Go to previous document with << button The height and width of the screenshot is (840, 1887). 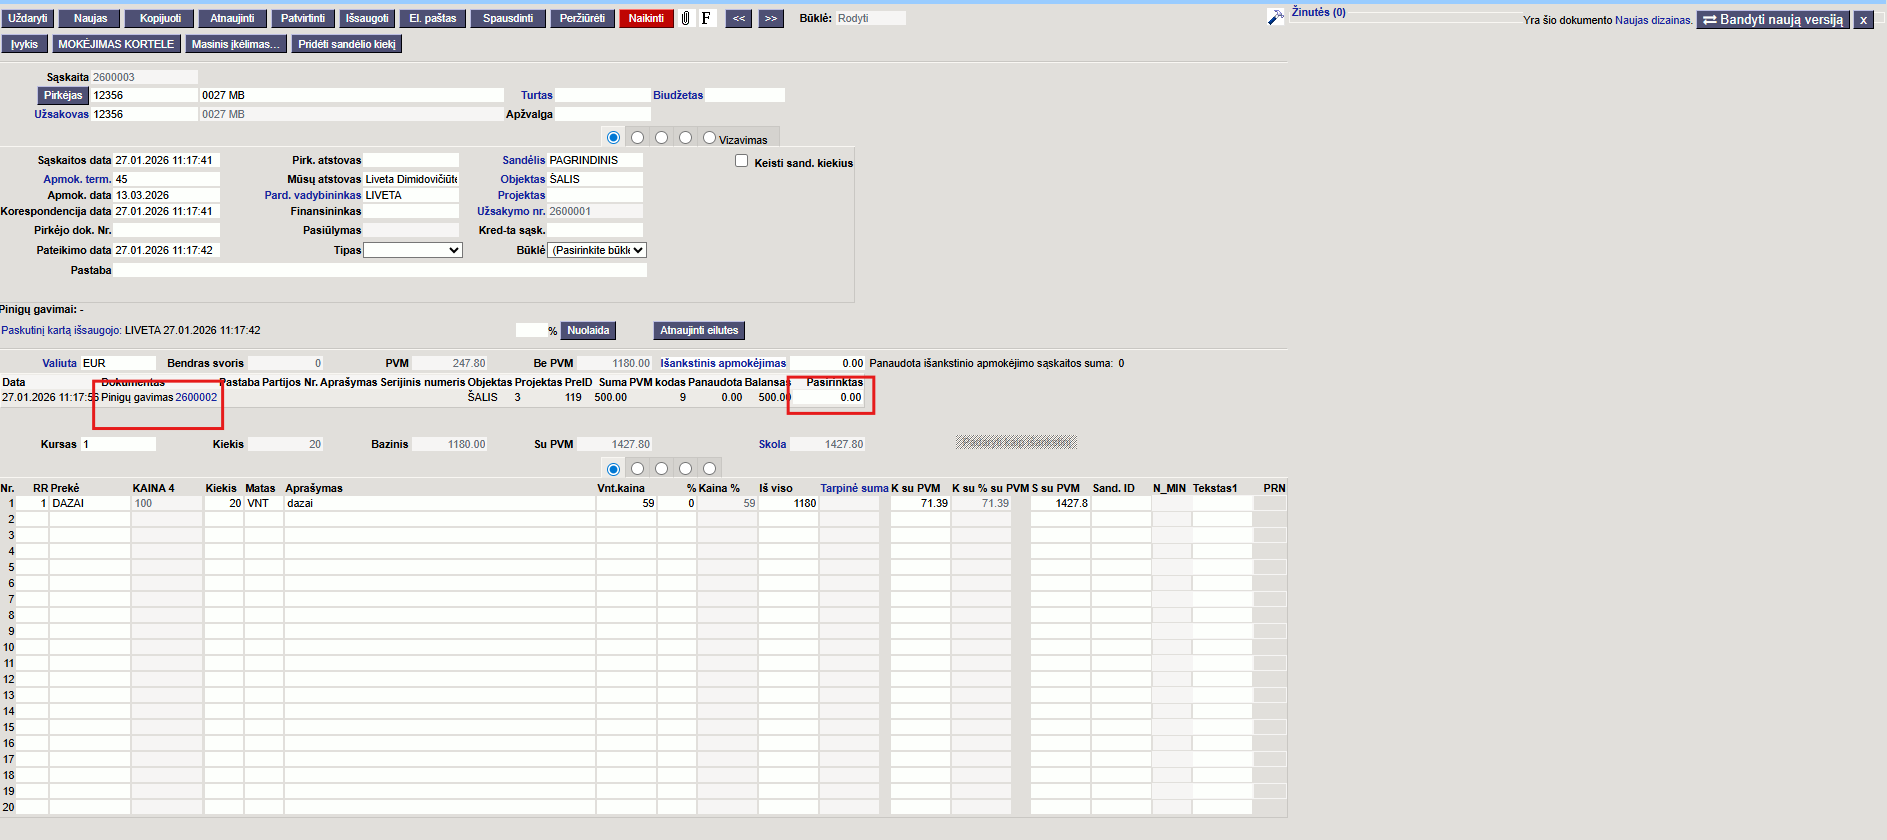coord(739,18)
